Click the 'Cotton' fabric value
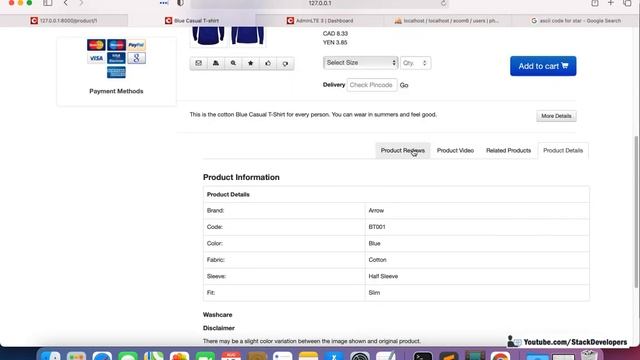 click(x=377, y=260)
